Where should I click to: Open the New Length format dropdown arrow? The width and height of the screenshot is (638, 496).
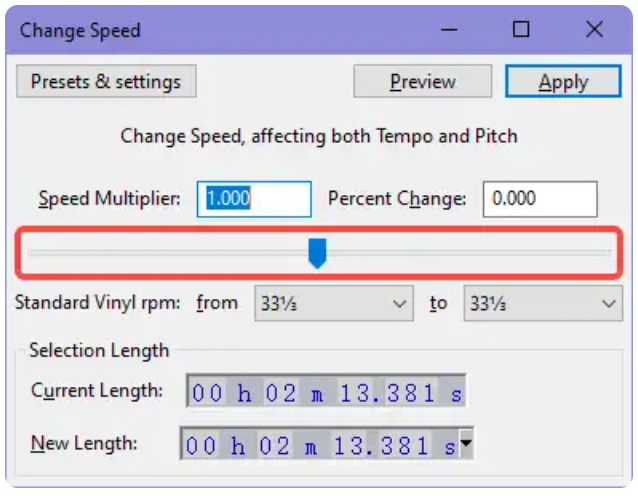pyautogui.click(x=466, y=443)
